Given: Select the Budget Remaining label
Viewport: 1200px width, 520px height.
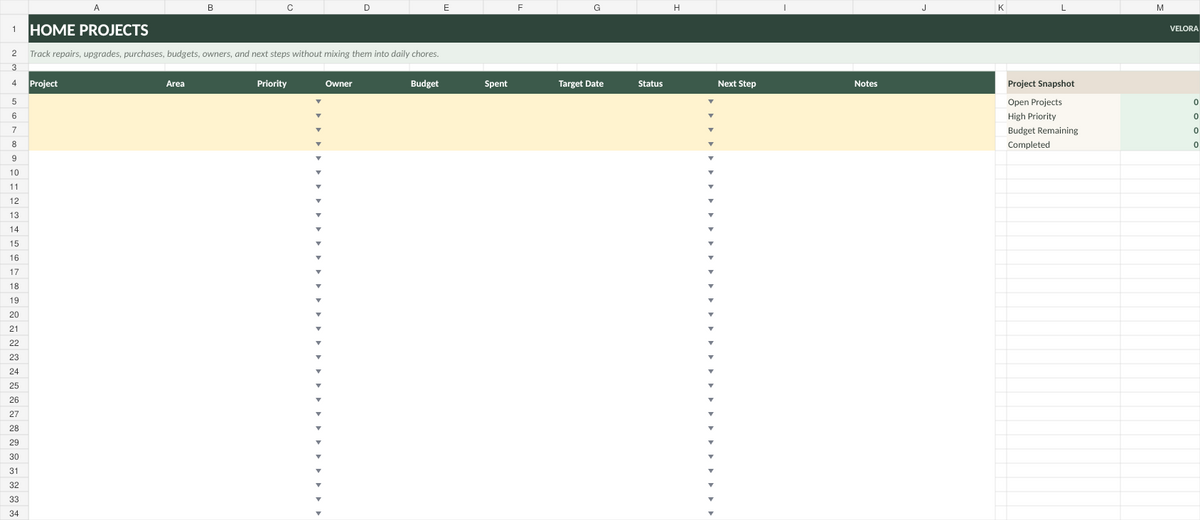Looking at the screenshot, I should coord(1043,130).
